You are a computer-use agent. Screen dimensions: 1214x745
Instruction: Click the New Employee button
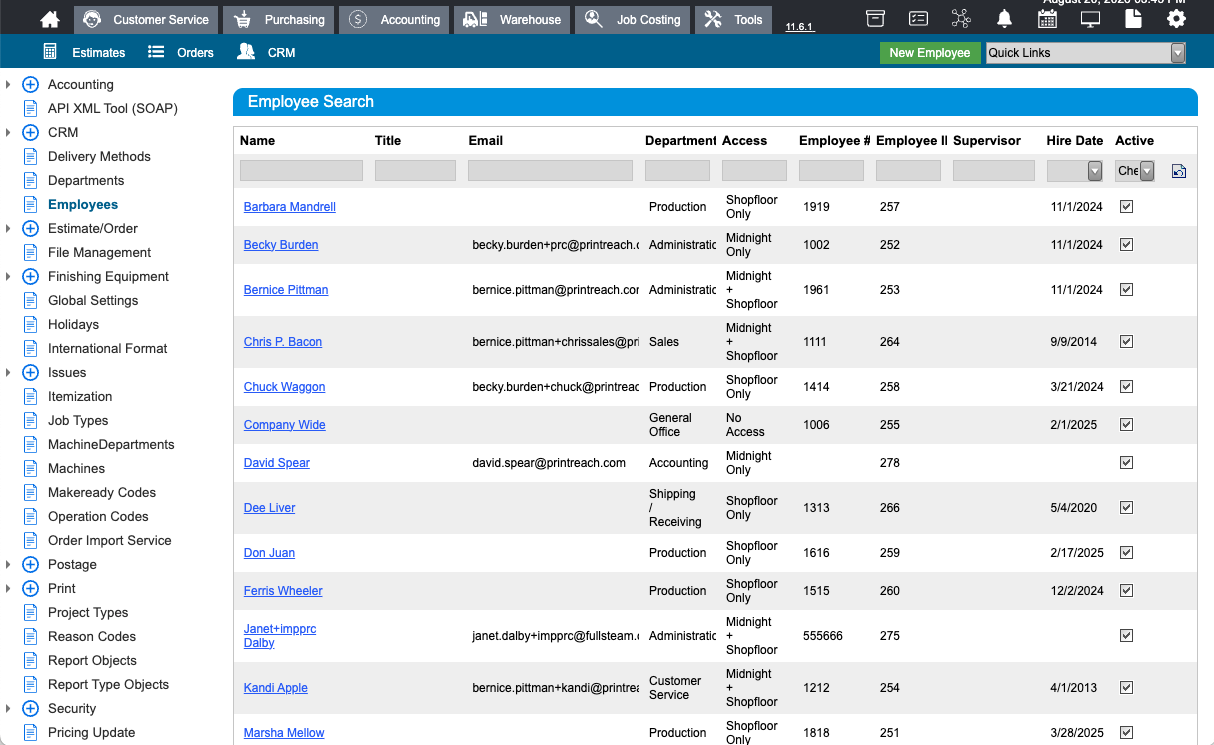(930, 53)
